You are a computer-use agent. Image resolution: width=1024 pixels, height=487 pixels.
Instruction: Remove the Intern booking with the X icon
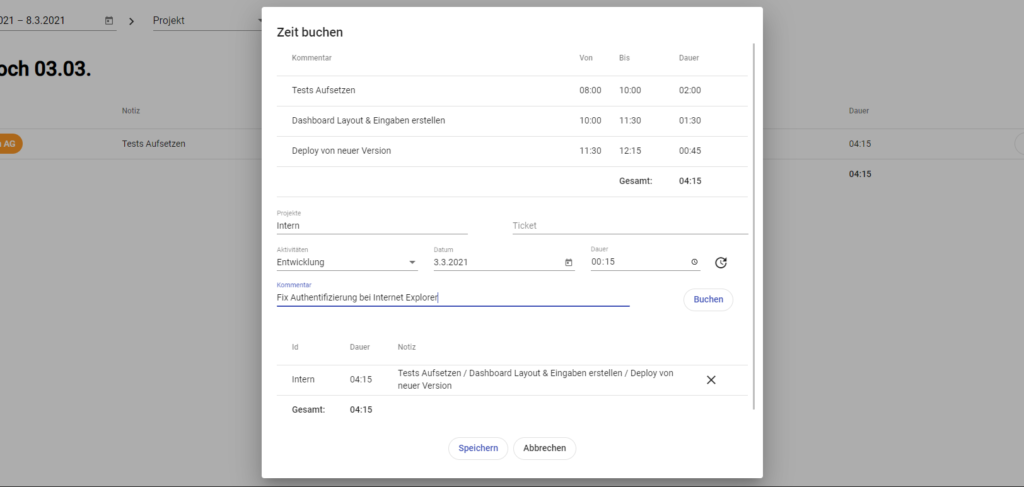[711, 380]
